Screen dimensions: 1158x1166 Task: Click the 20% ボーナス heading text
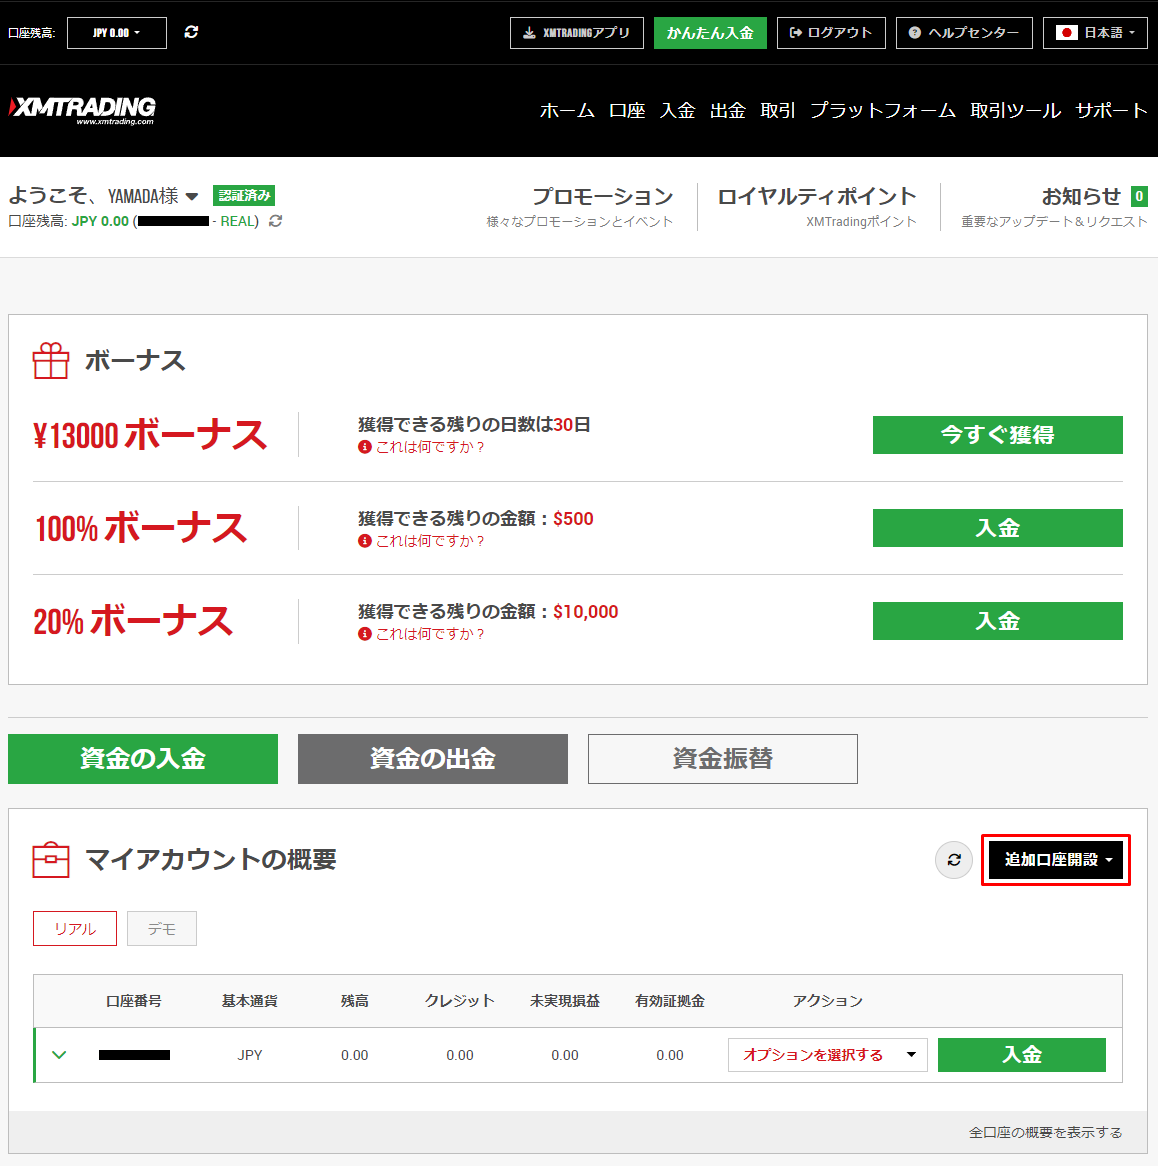click(133, 621)
